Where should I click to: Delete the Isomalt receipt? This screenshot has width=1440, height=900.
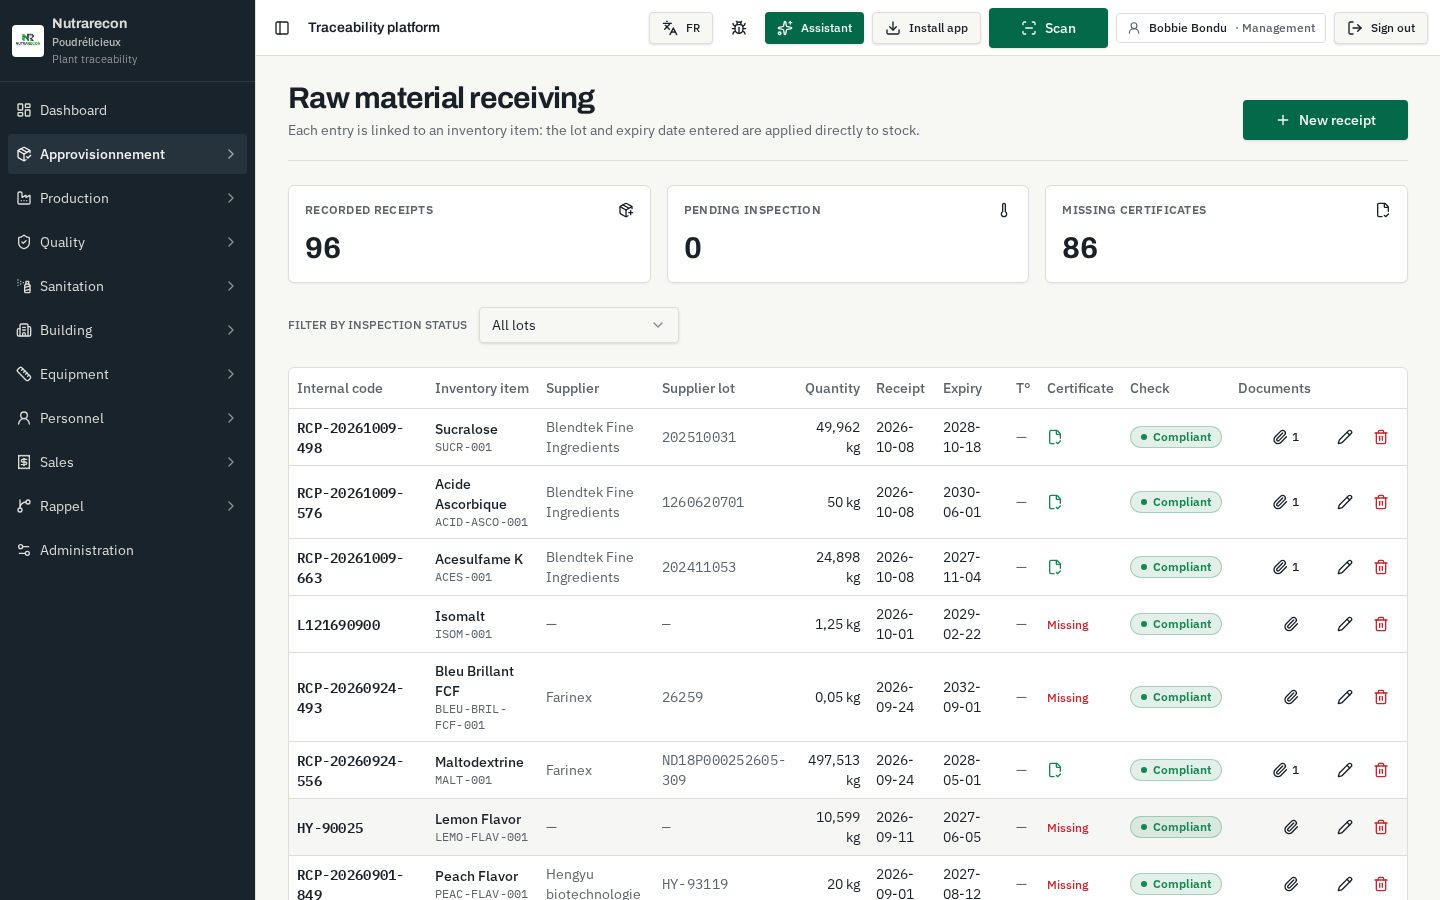pos(1381,624)
